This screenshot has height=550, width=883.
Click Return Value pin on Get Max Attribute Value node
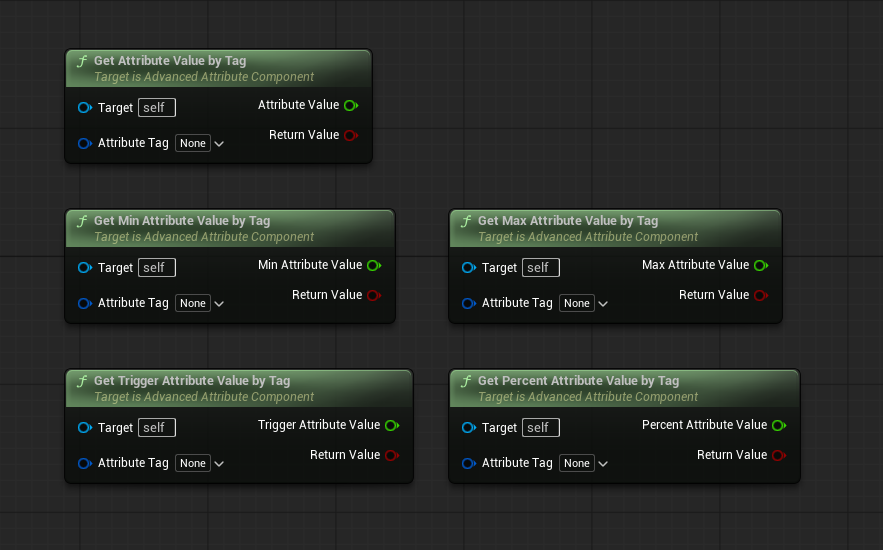coord(761,295)
